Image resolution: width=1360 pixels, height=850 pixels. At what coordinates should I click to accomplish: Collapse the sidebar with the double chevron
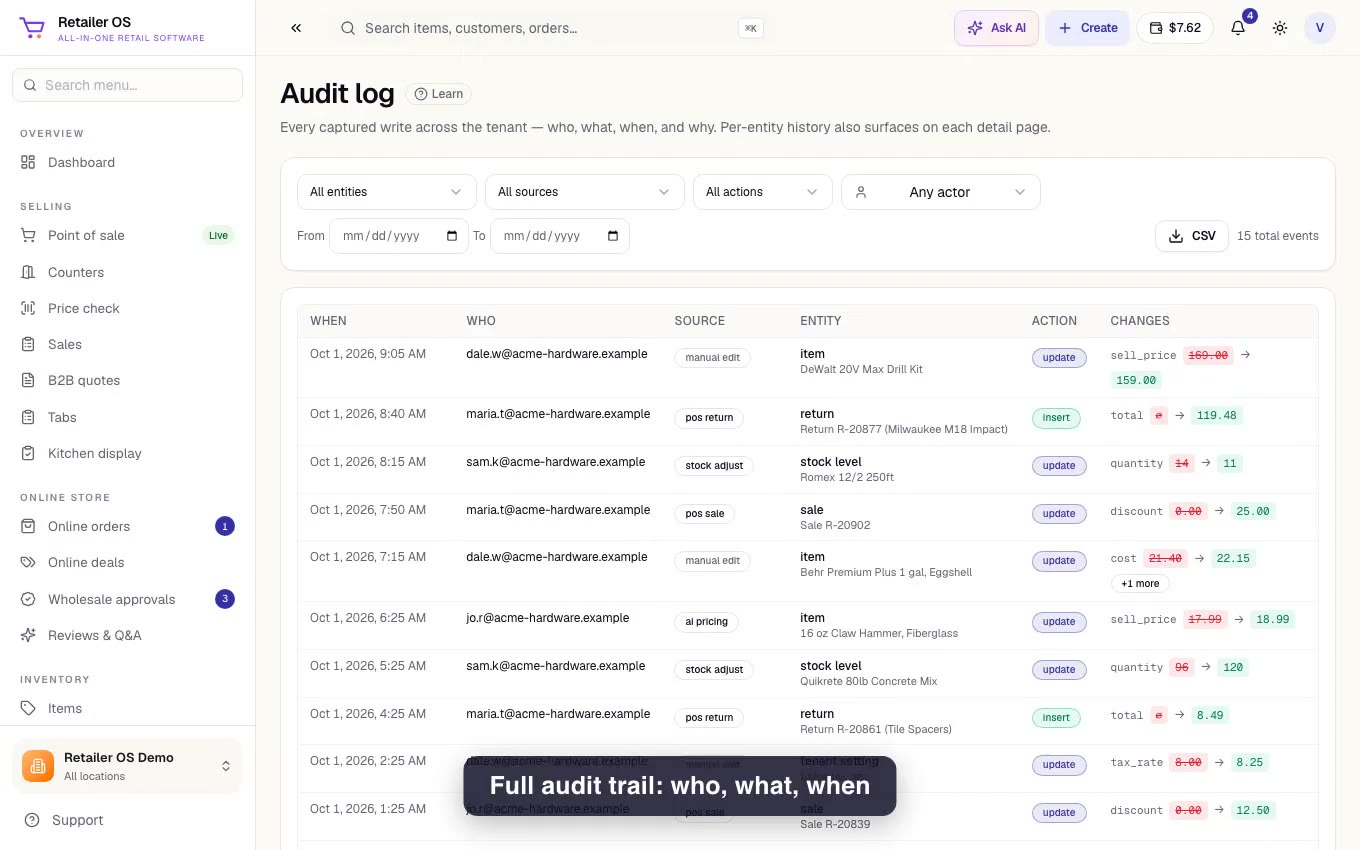(x=296, y=28)
